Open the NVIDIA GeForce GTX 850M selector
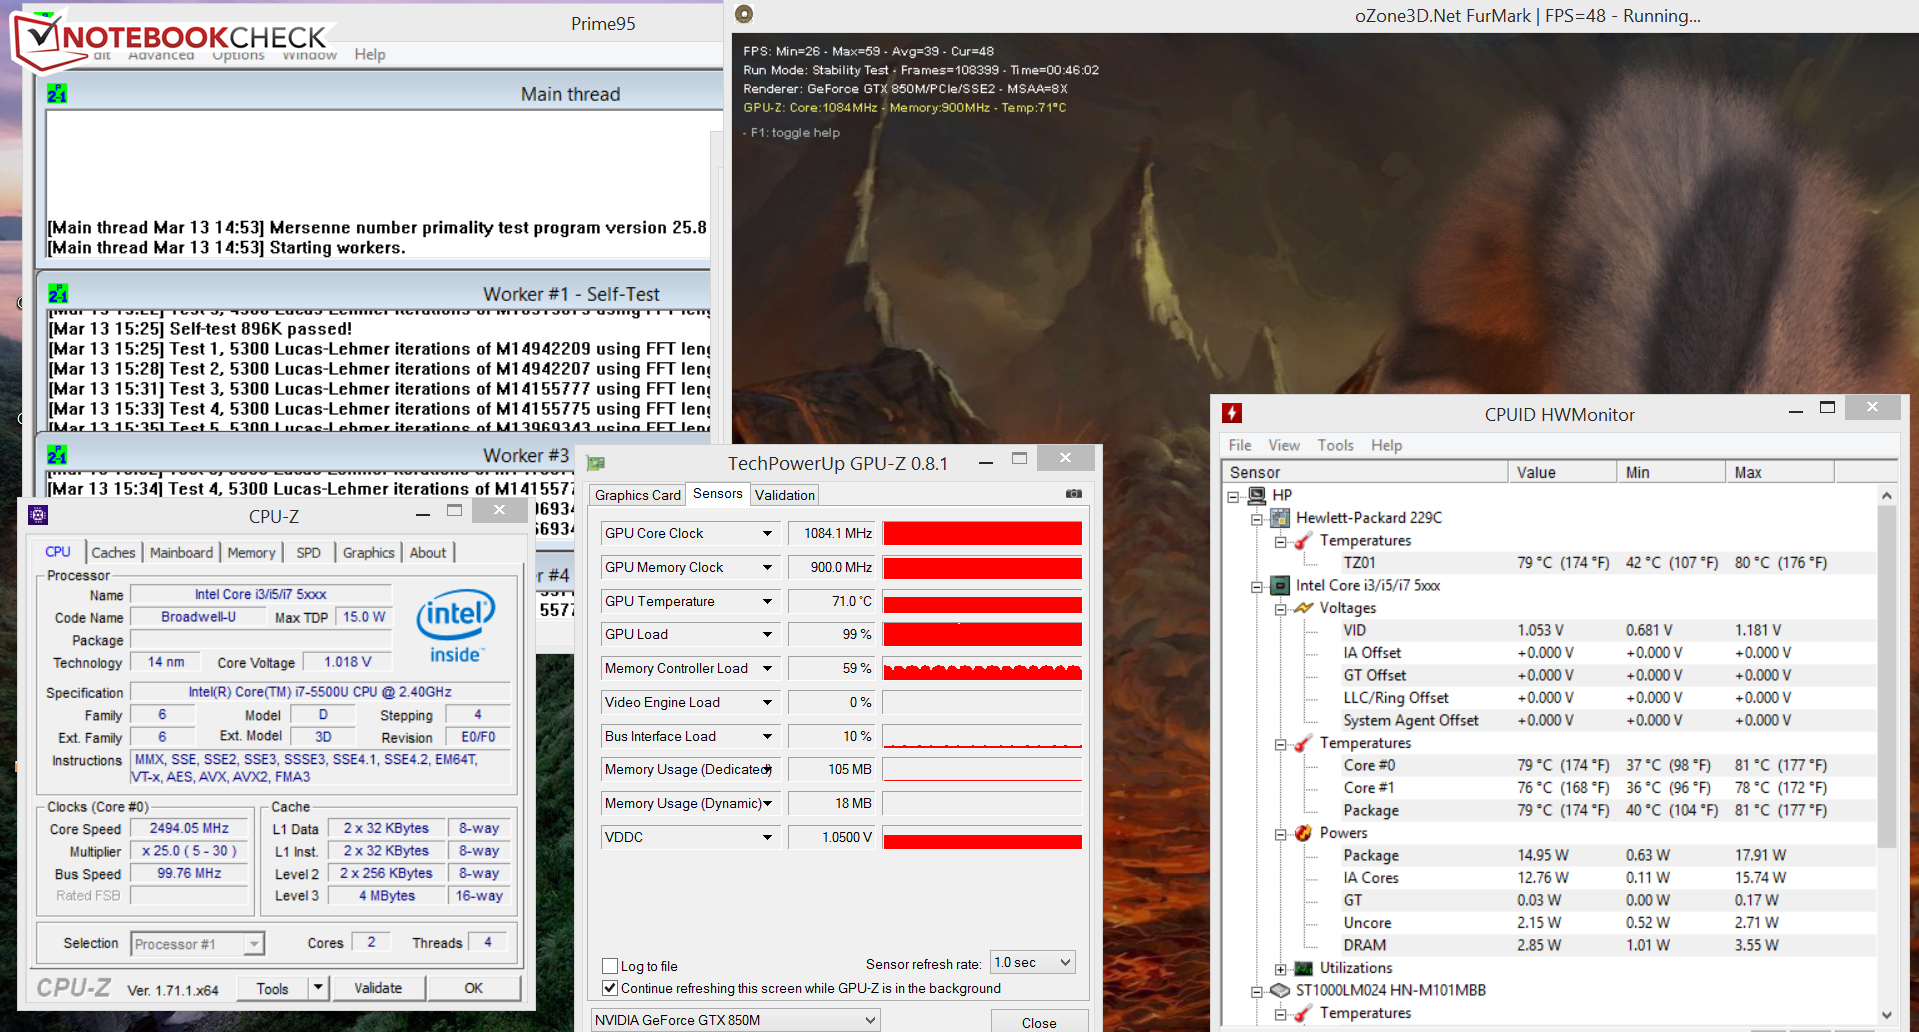Screen dimensions: 1919x1032 point(735,1020)
